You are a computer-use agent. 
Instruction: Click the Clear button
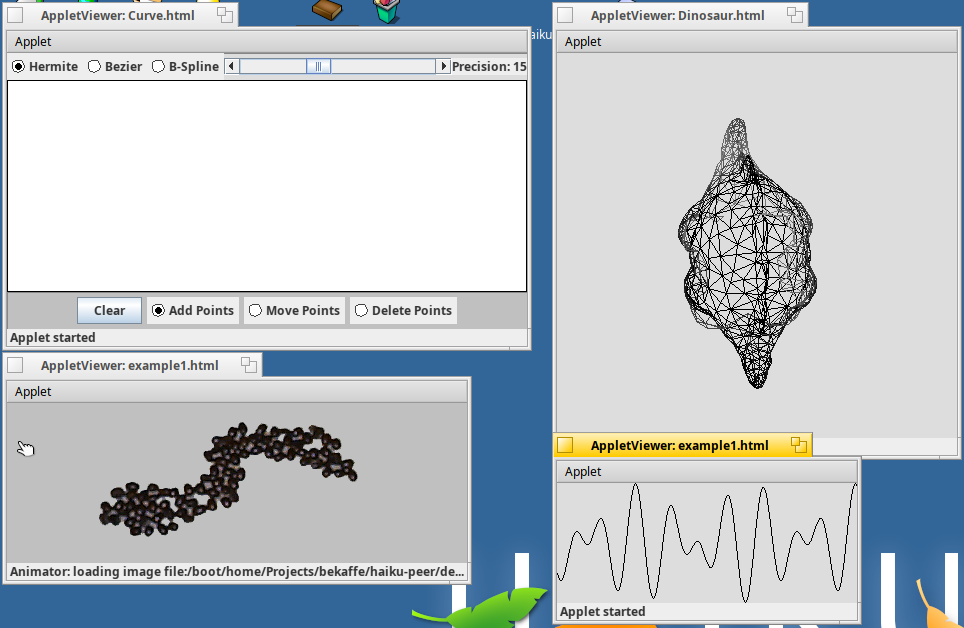click(x=109, y=311)
